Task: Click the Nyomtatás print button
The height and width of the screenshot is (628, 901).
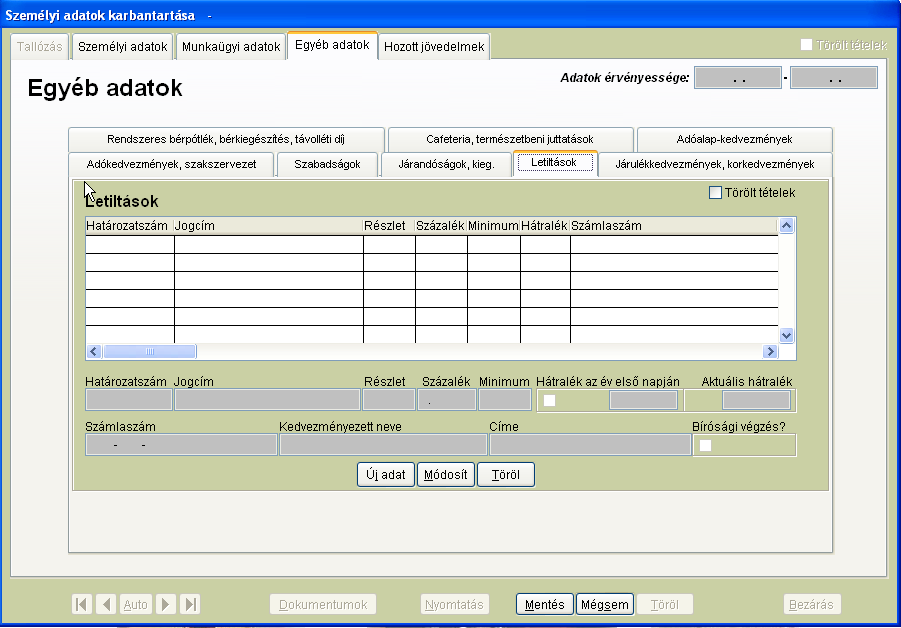Action: point(454,604)
